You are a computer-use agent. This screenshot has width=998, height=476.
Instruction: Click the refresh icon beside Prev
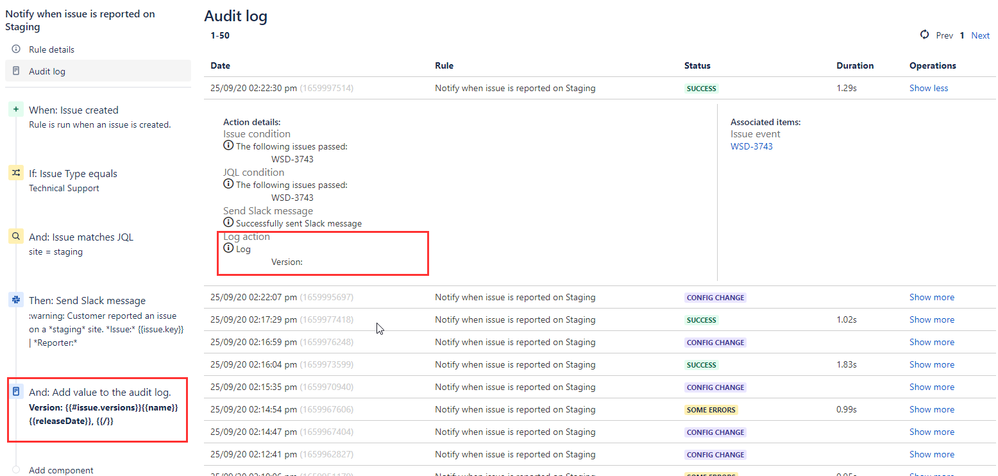(925, 35)
